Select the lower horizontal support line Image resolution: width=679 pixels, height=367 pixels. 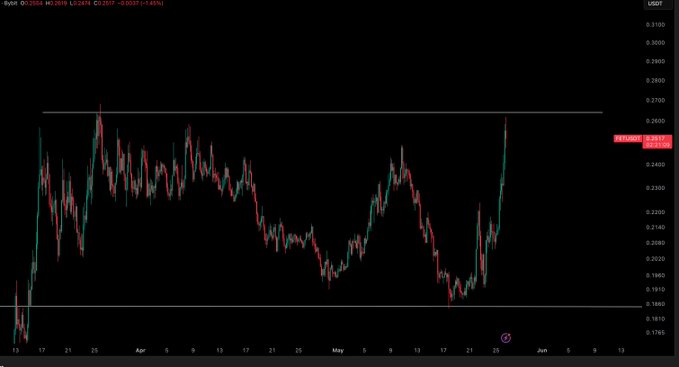tap(321, 306)
